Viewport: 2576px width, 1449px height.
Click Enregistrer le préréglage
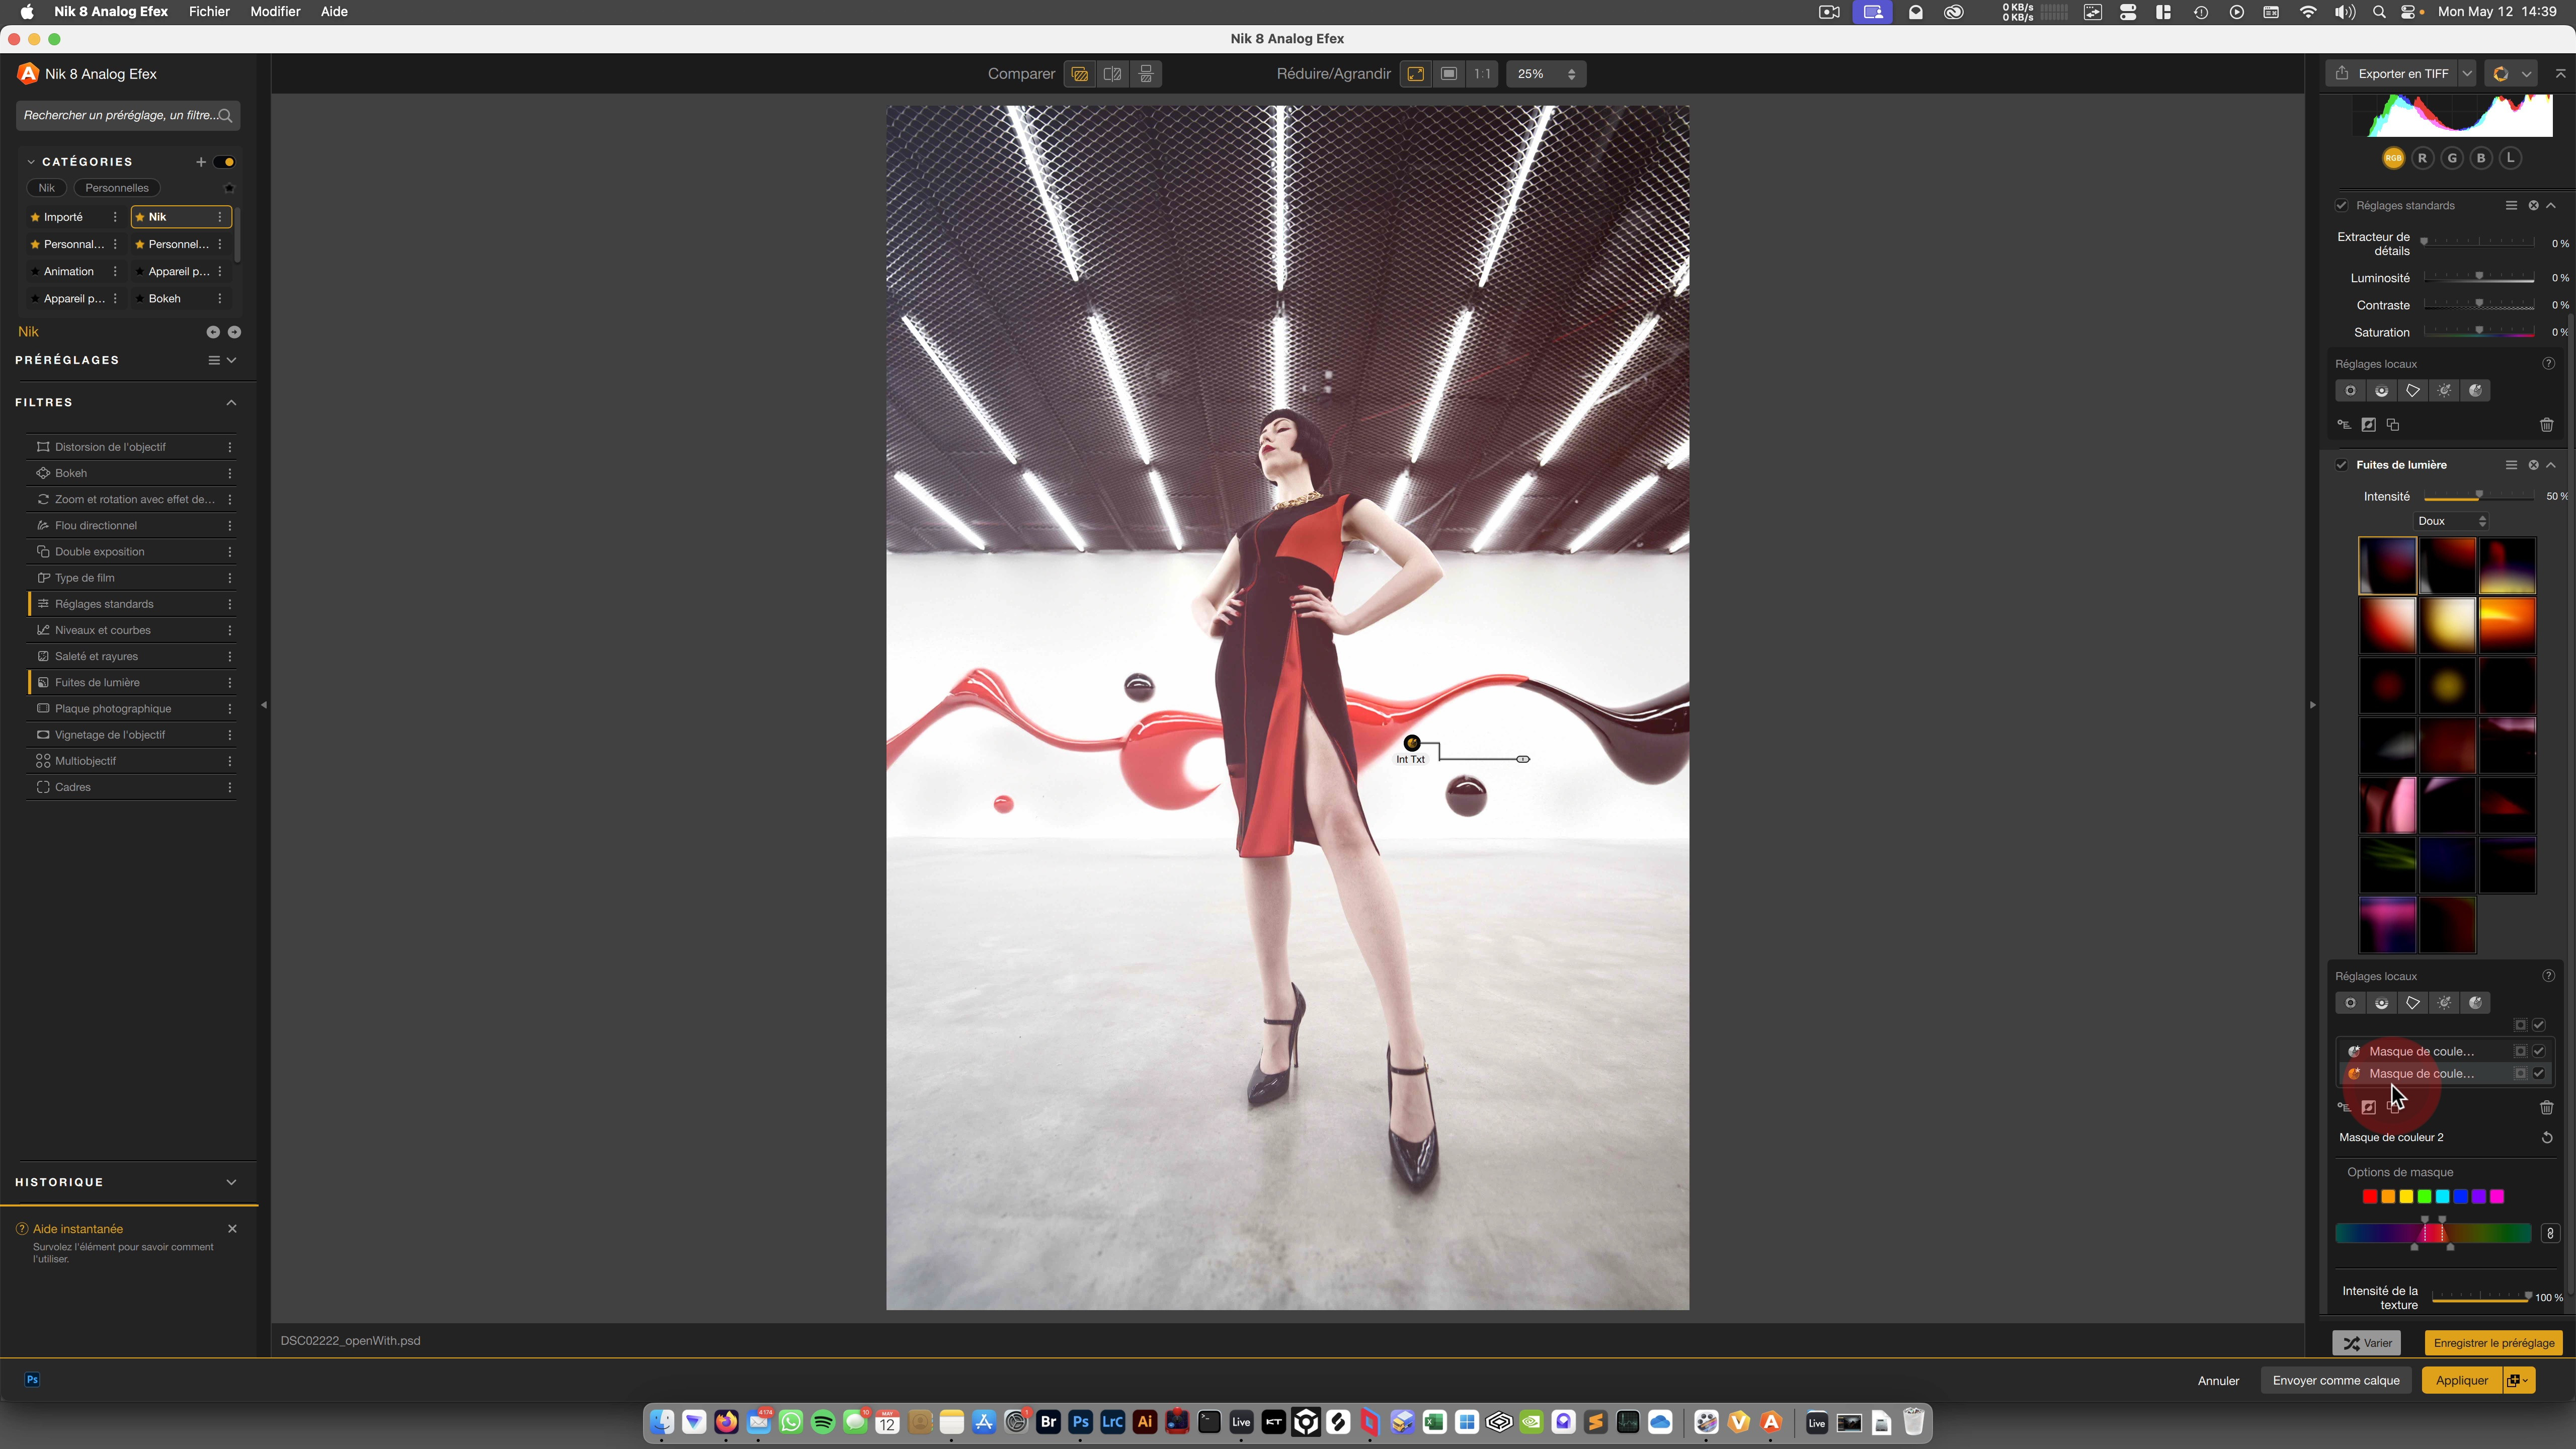(2493, 1343)
